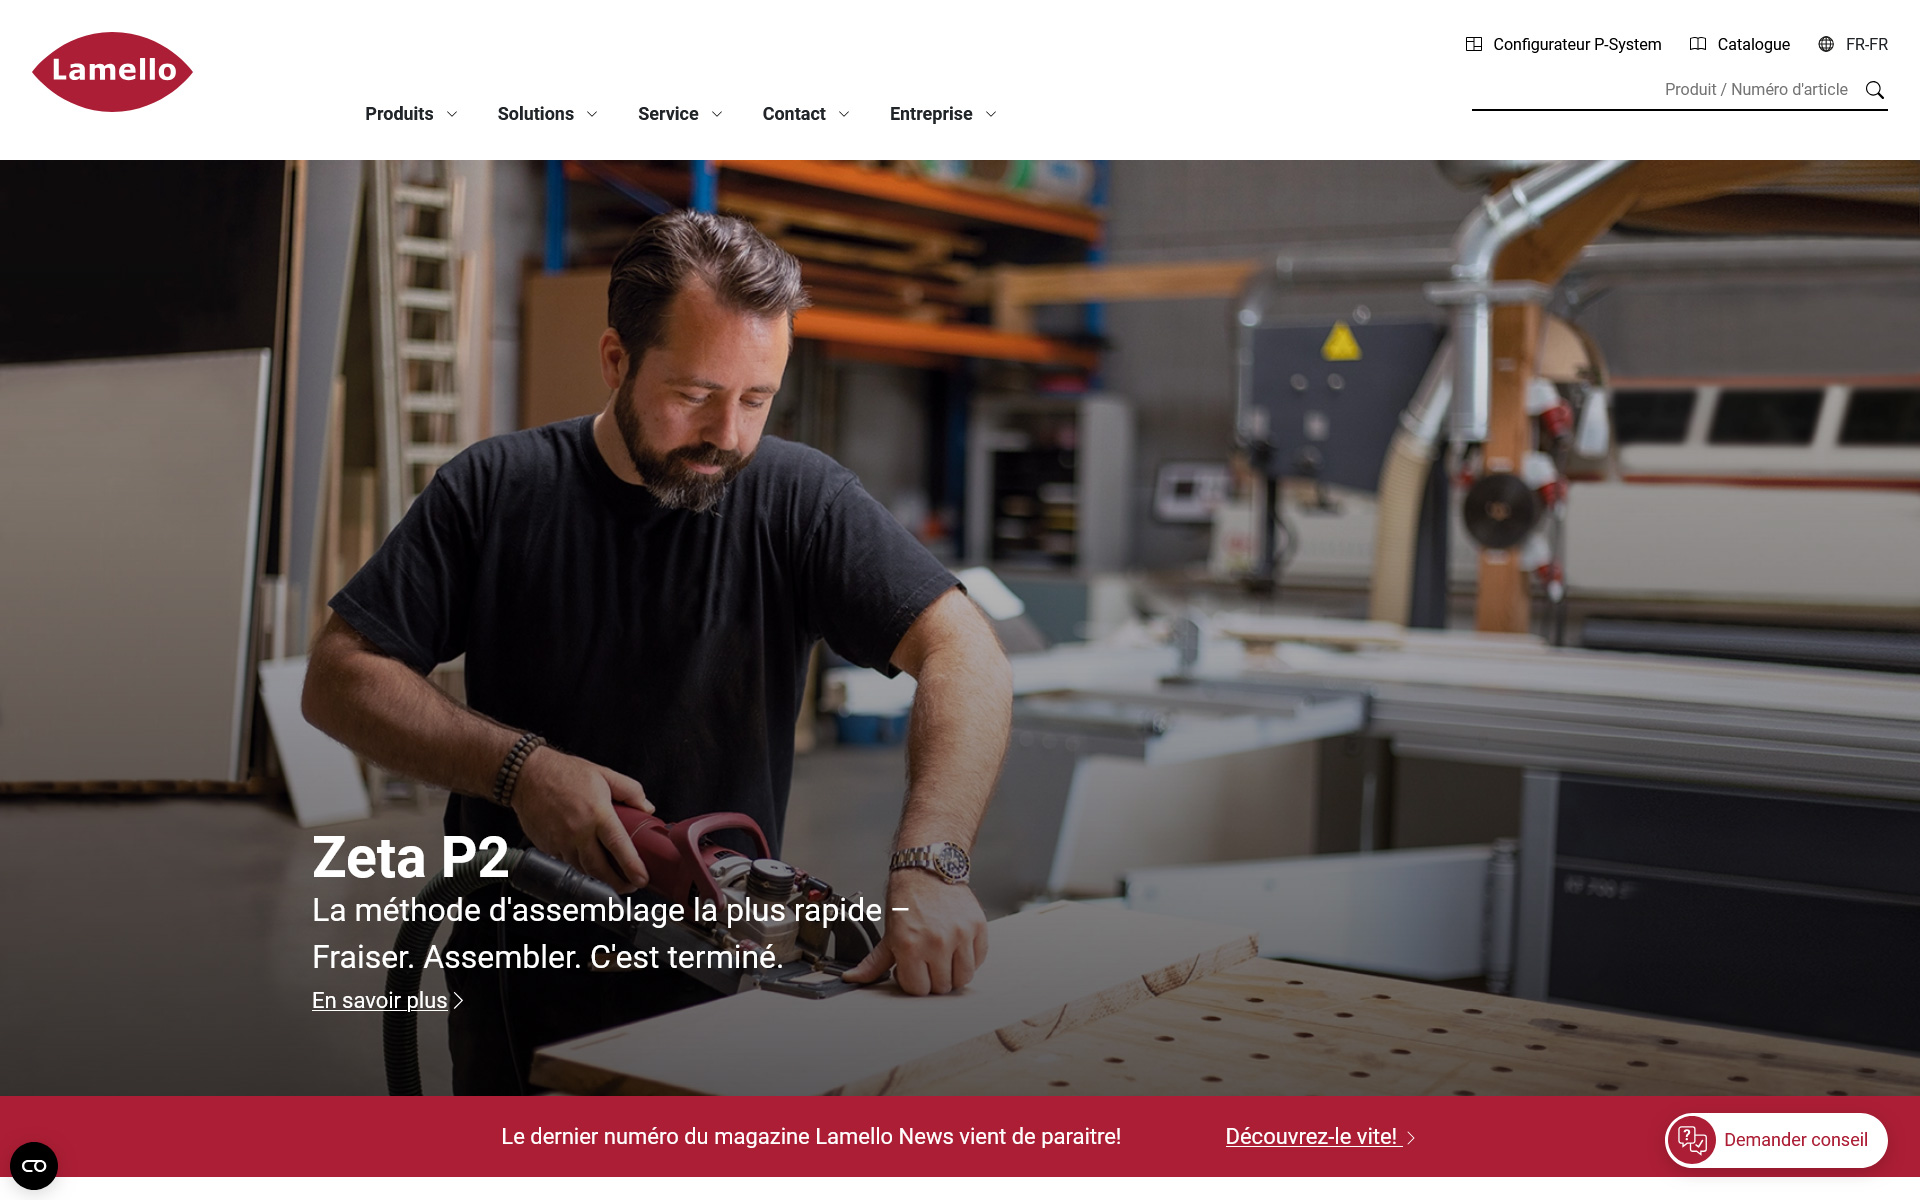Expand the Solutions dropdown chevron
Screen dimensions: 1920x1200
(592, 114)
